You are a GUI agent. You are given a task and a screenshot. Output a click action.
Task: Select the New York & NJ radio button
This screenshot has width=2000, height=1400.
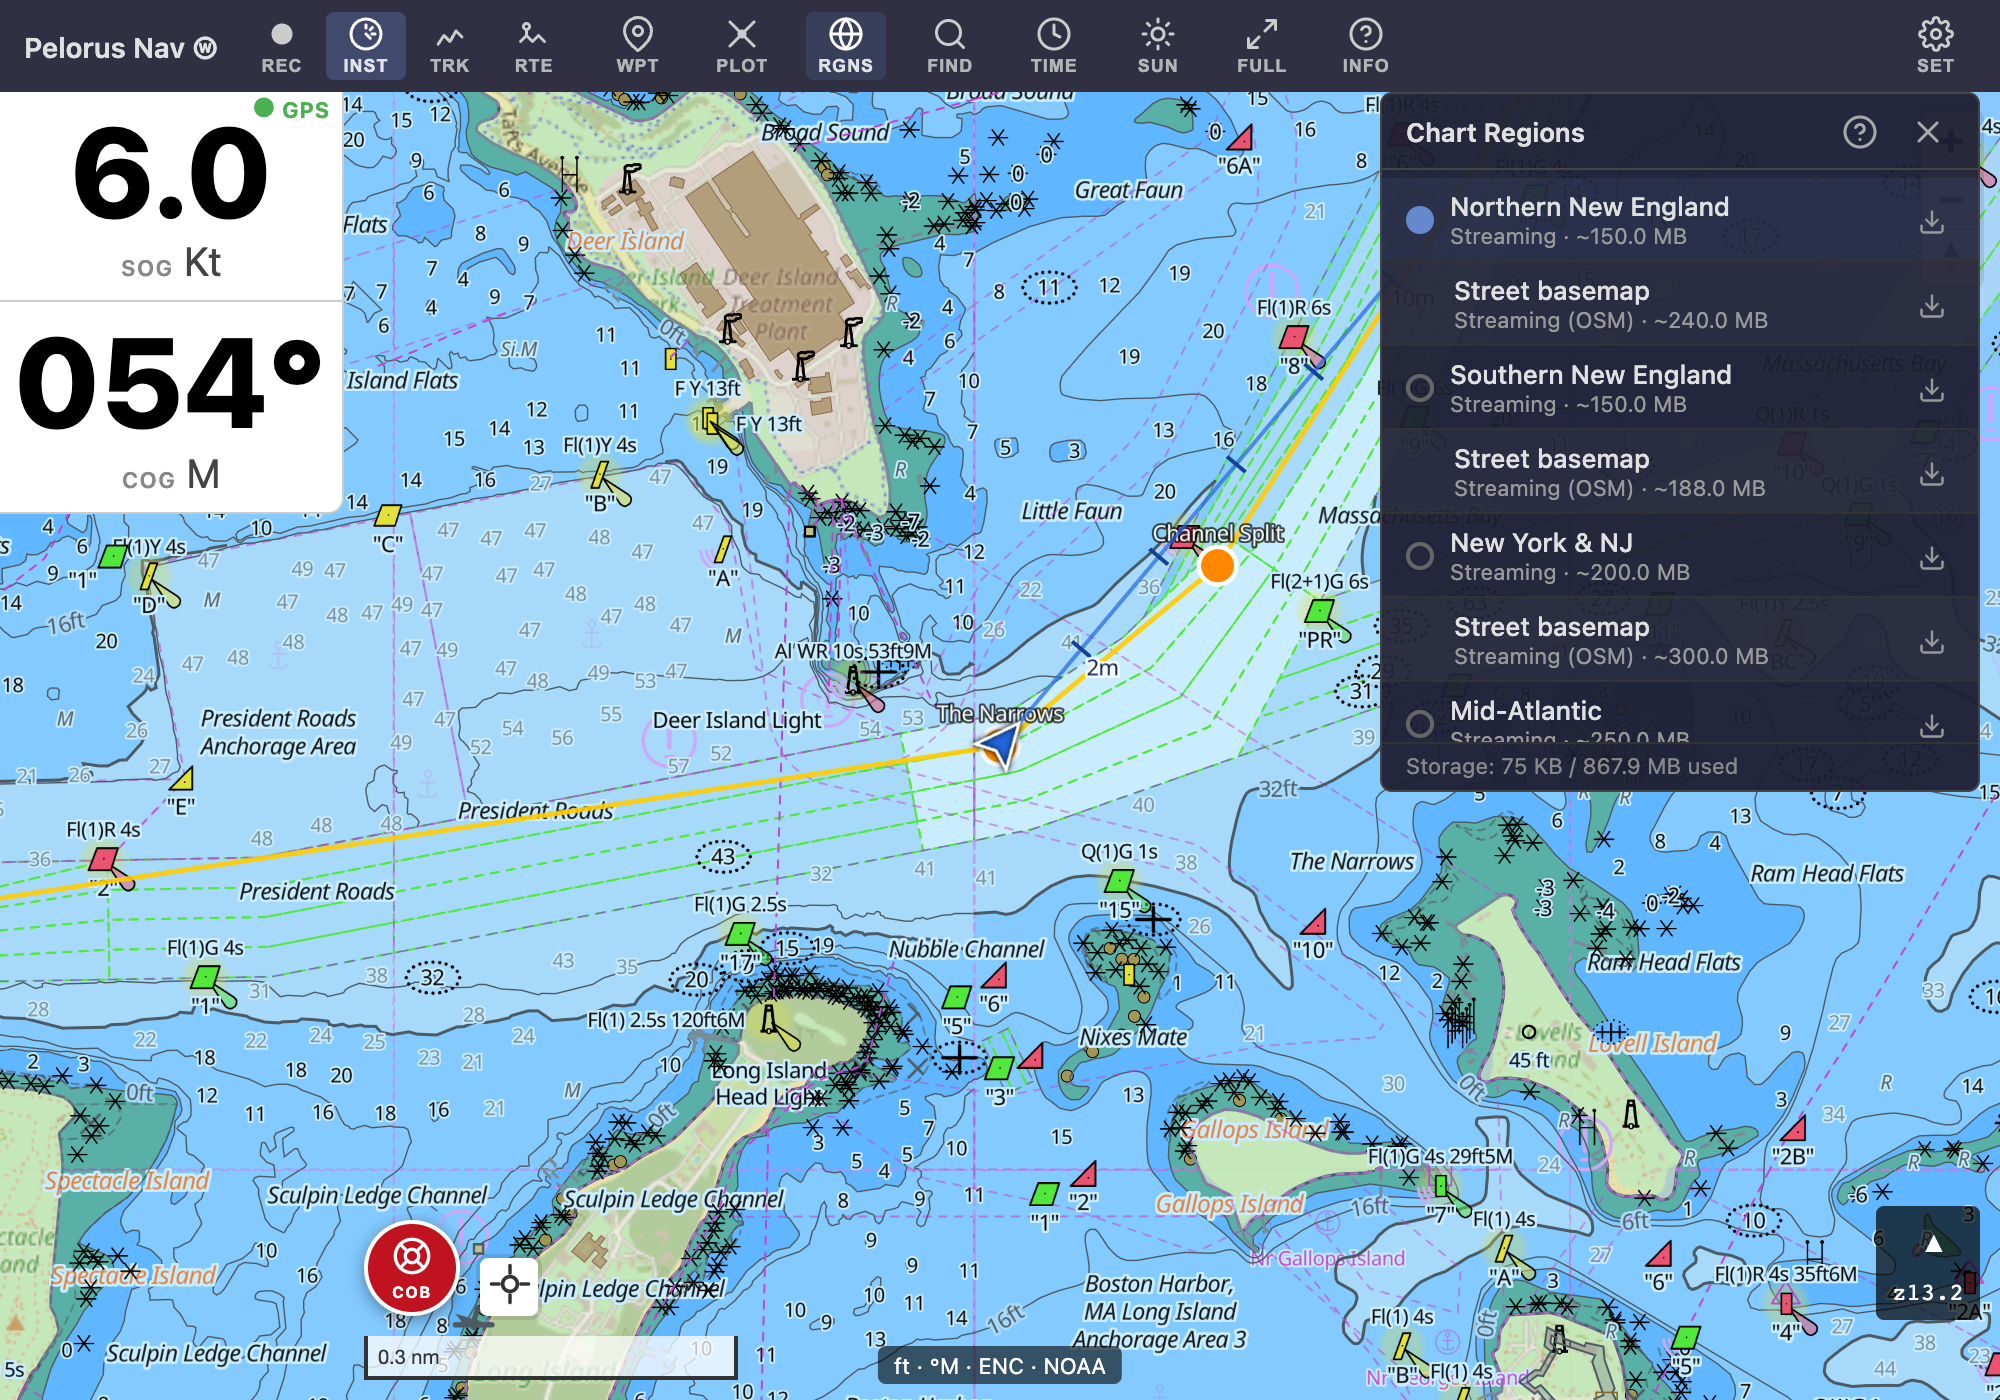pyautogui.click(x=1419, y=557)
